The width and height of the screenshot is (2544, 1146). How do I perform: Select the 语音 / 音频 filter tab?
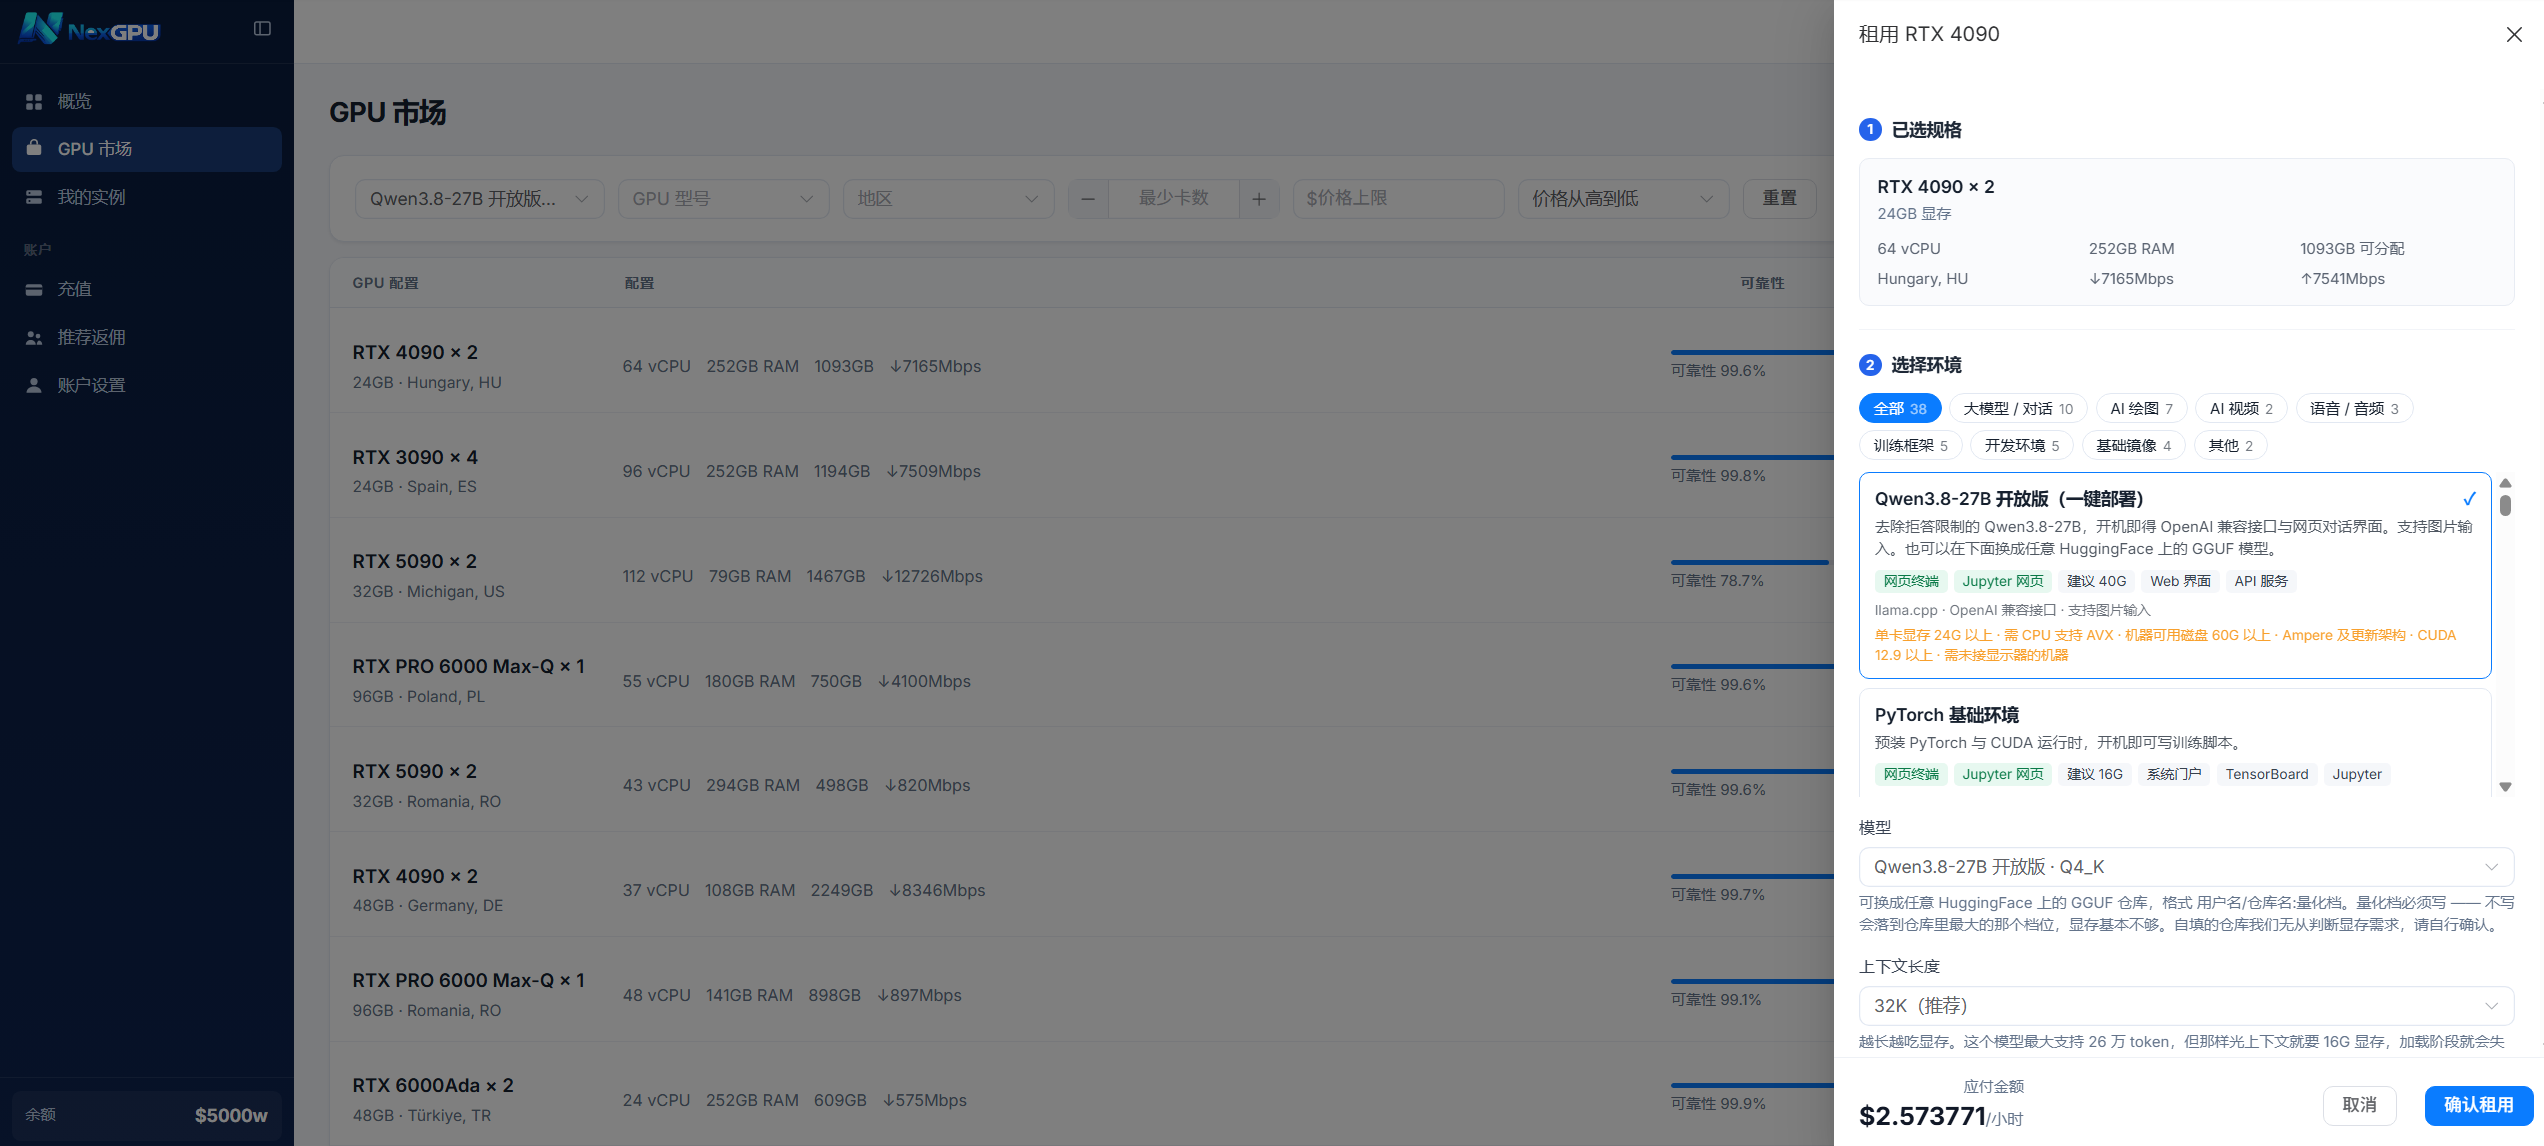point(2354,408)
